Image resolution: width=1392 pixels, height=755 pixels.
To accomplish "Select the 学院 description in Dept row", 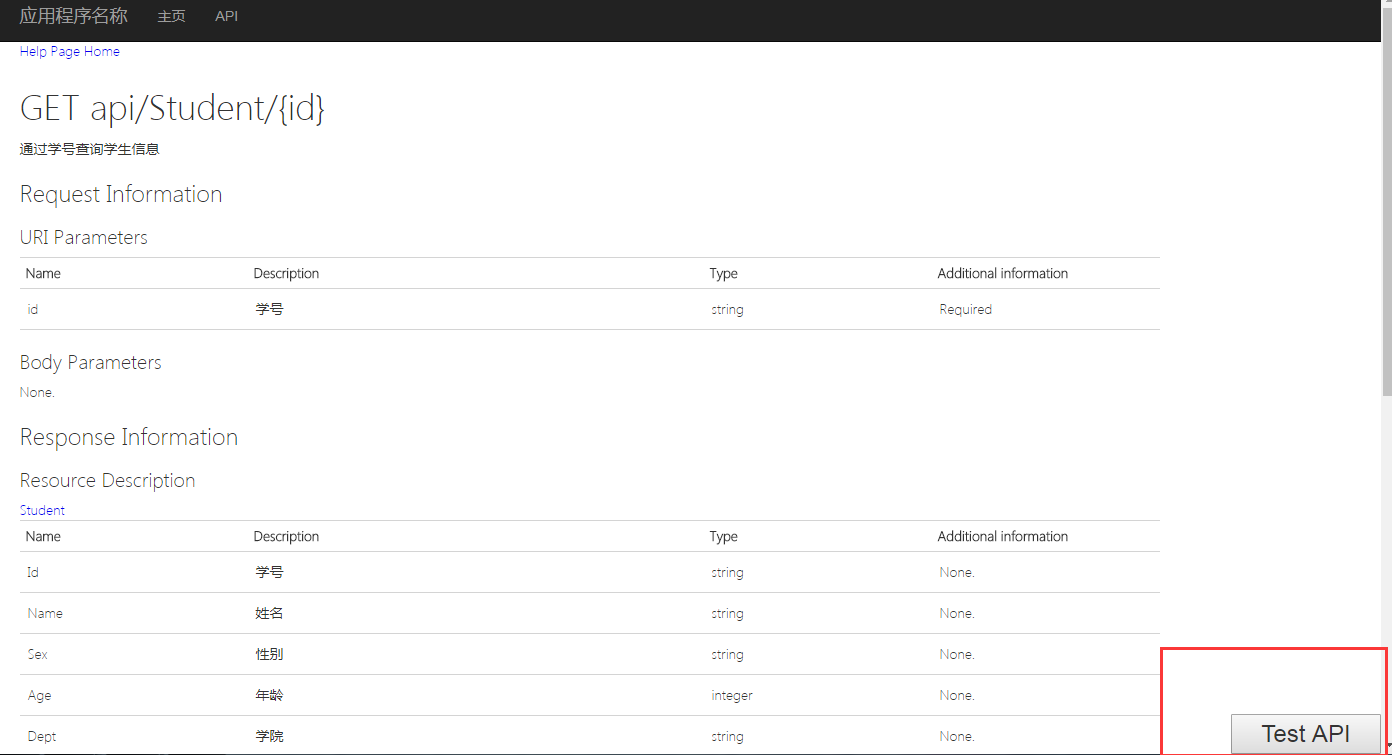I will coord(269,737).
